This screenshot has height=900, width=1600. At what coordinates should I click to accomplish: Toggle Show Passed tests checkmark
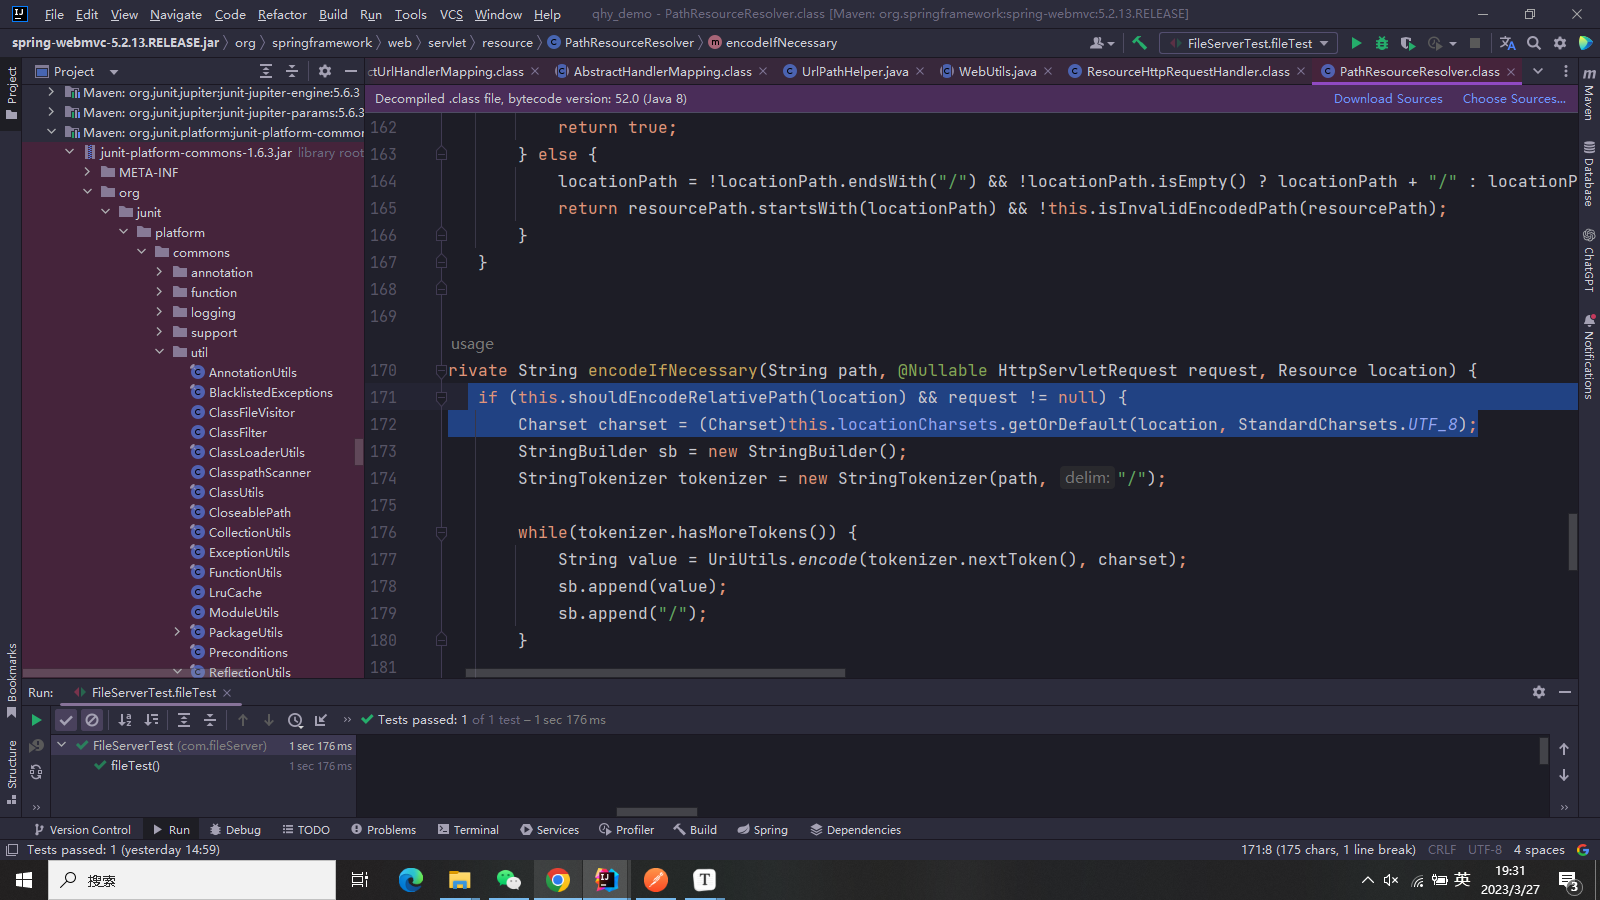(x=66, y=720)
